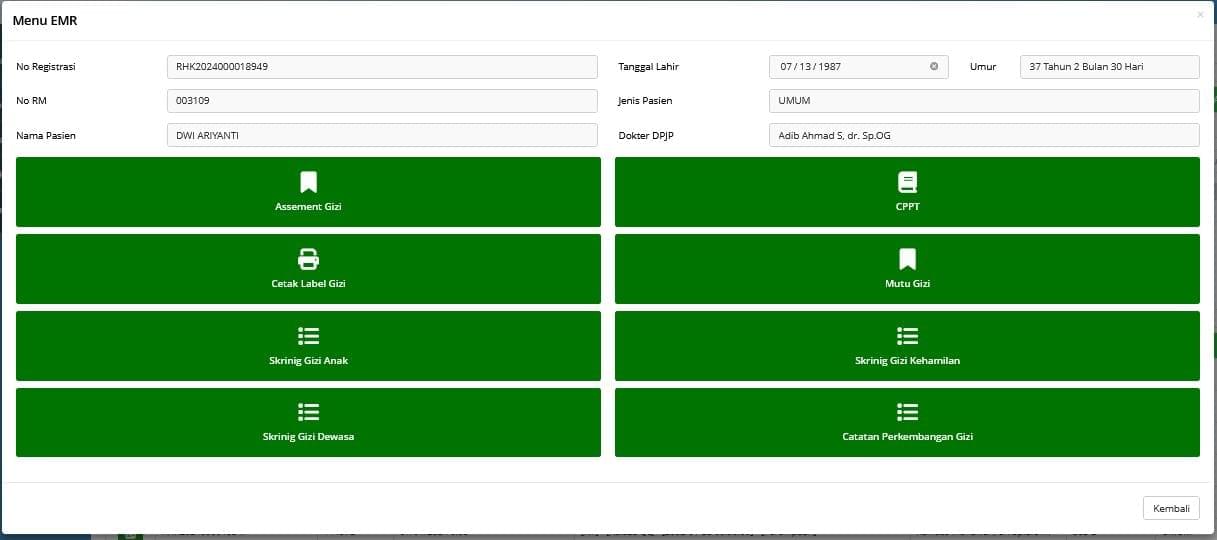This screenshot has height=540, width=1217.
Task: Click the No RM field
Action: tap(382, 101)
